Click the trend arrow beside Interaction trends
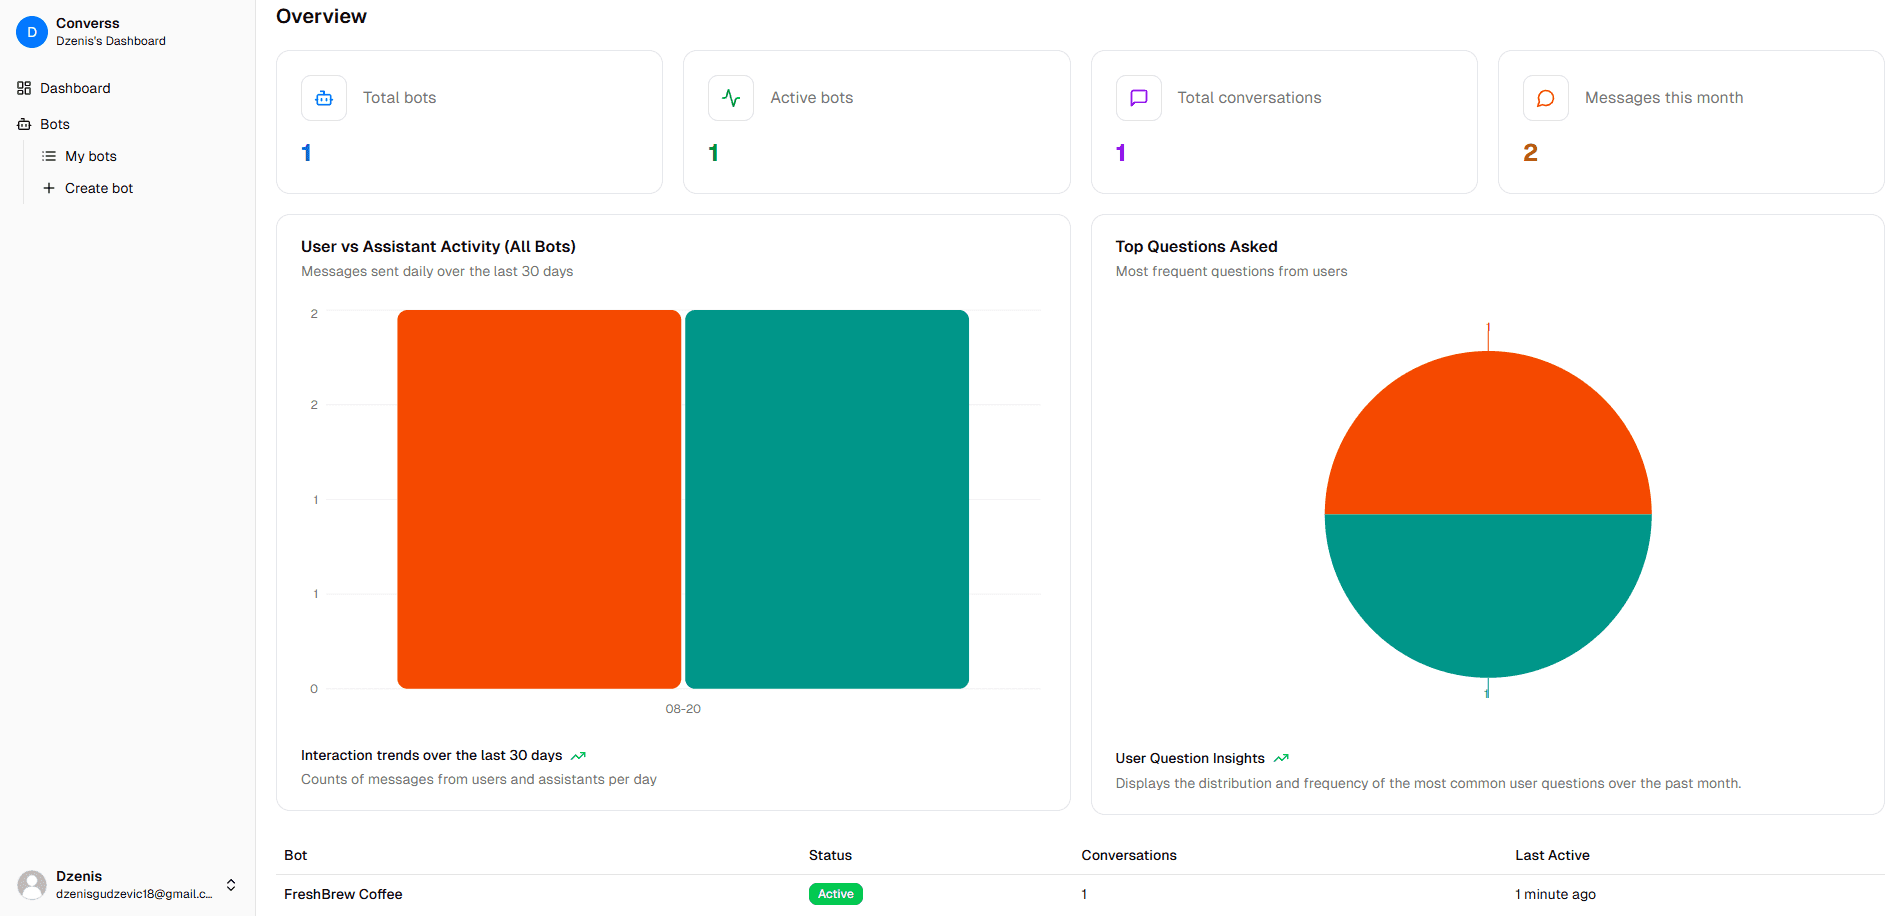 pyautogui.click(x=578, y=756)
